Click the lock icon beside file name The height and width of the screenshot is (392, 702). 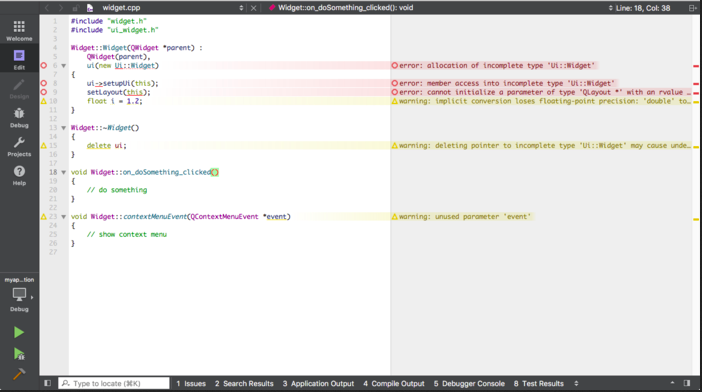pos(75,8)
